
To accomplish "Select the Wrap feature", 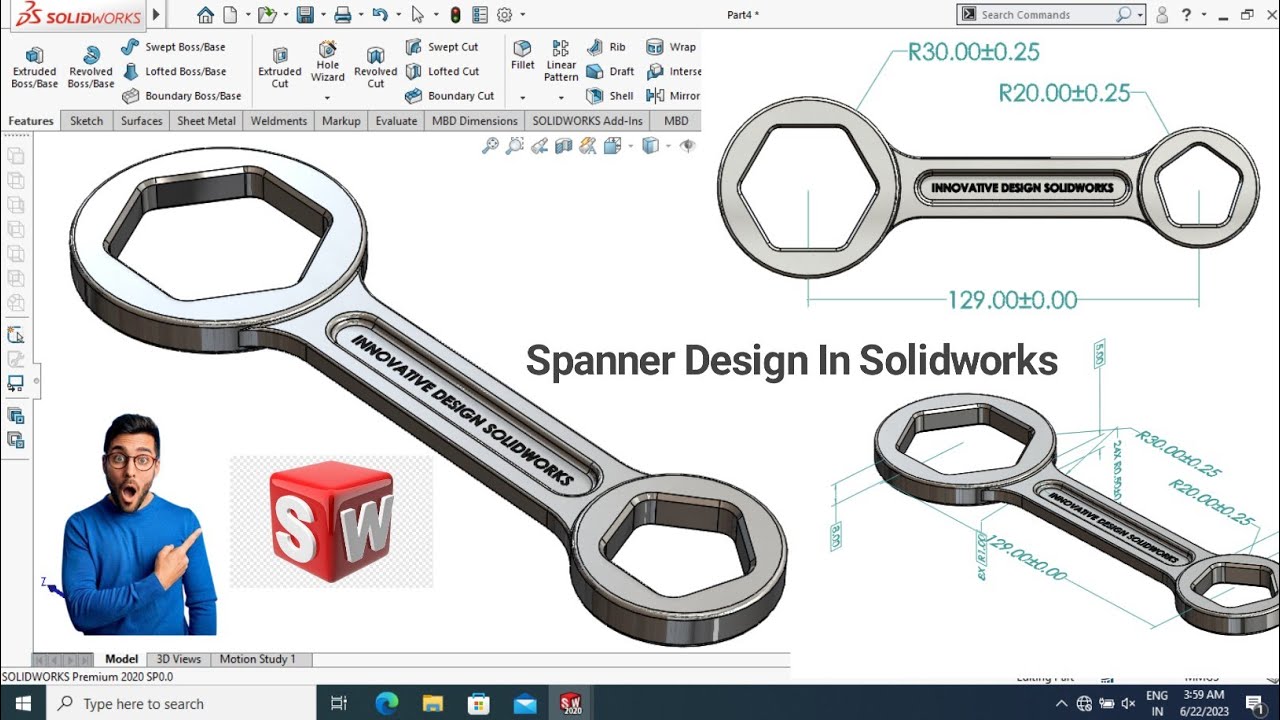I will [672, 47].
